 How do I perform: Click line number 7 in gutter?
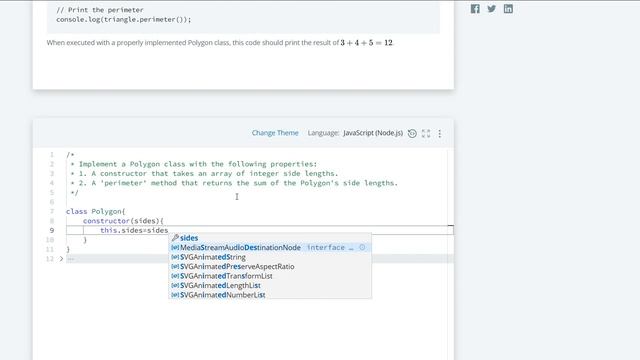[x=52, y=211]
